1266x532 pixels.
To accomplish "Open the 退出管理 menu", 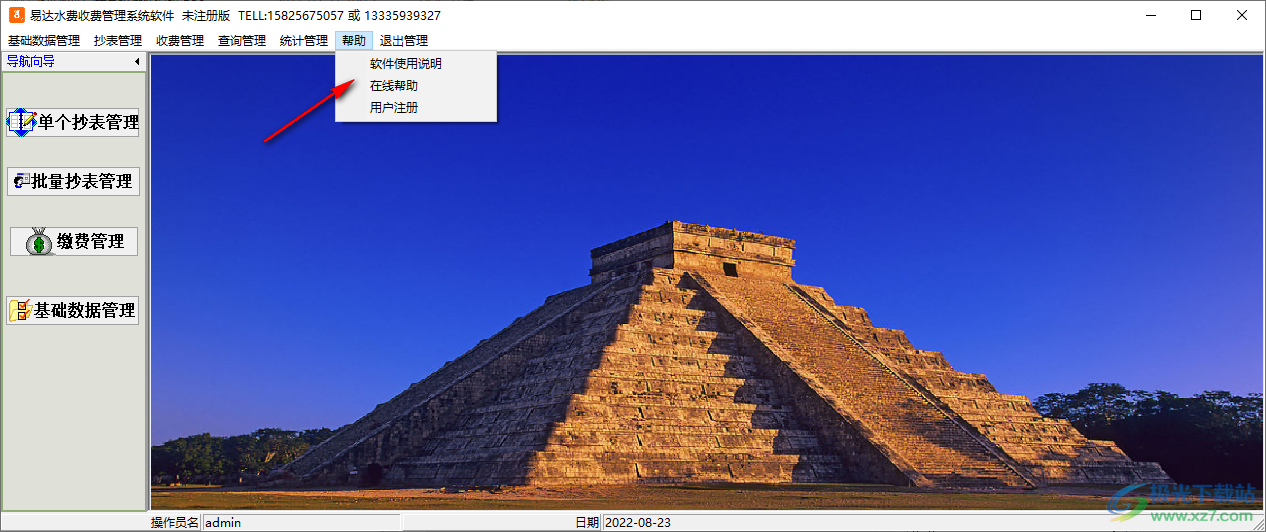I will [404, 41].
